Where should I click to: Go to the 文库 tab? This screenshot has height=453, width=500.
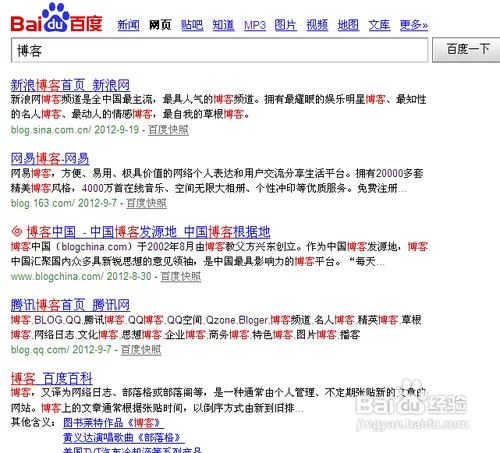[379, 25]
